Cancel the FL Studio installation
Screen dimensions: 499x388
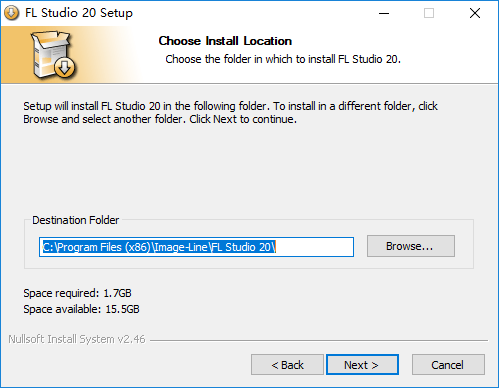[448, 365]
